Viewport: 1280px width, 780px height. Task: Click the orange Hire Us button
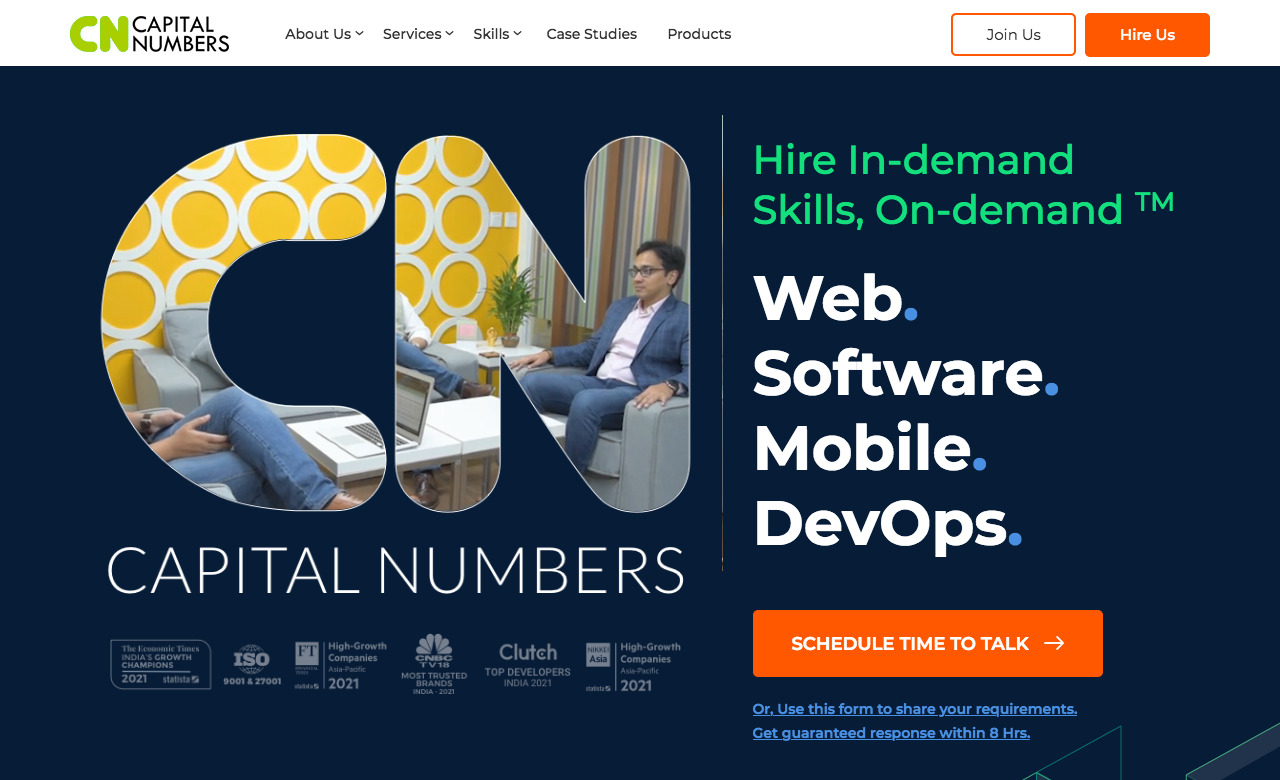click(1147, 35)
